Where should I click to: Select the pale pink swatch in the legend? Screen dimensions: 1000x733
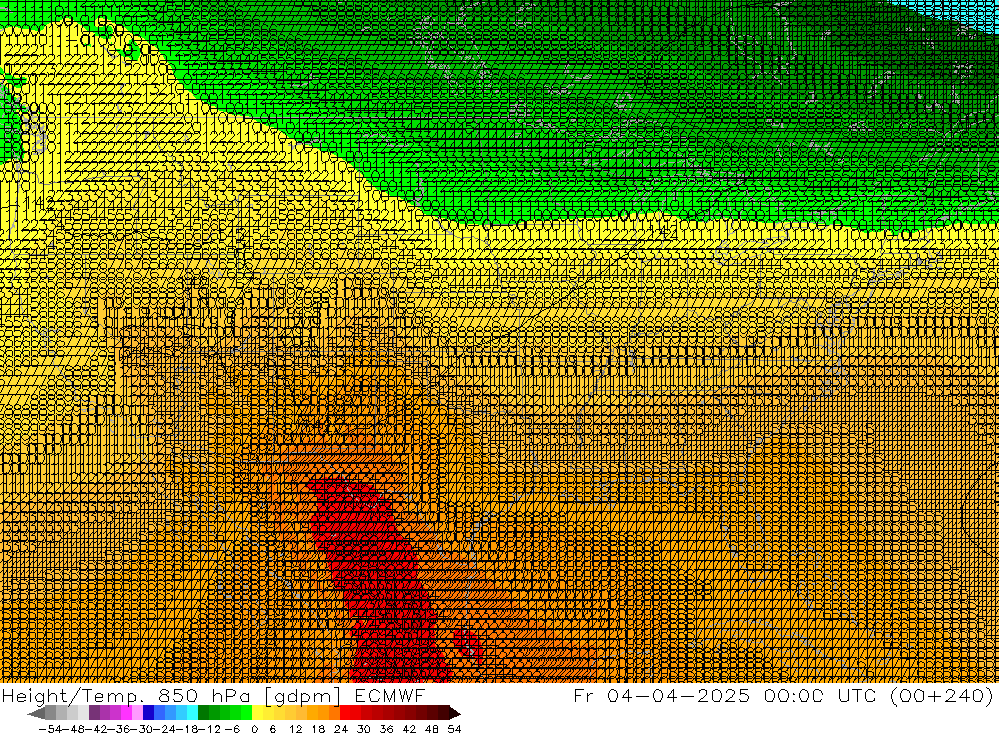coord(137,713)
